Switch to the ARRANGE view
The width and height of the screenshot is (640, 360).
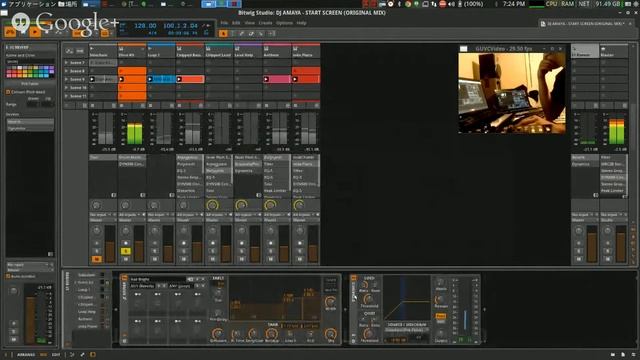coord(26,355)
